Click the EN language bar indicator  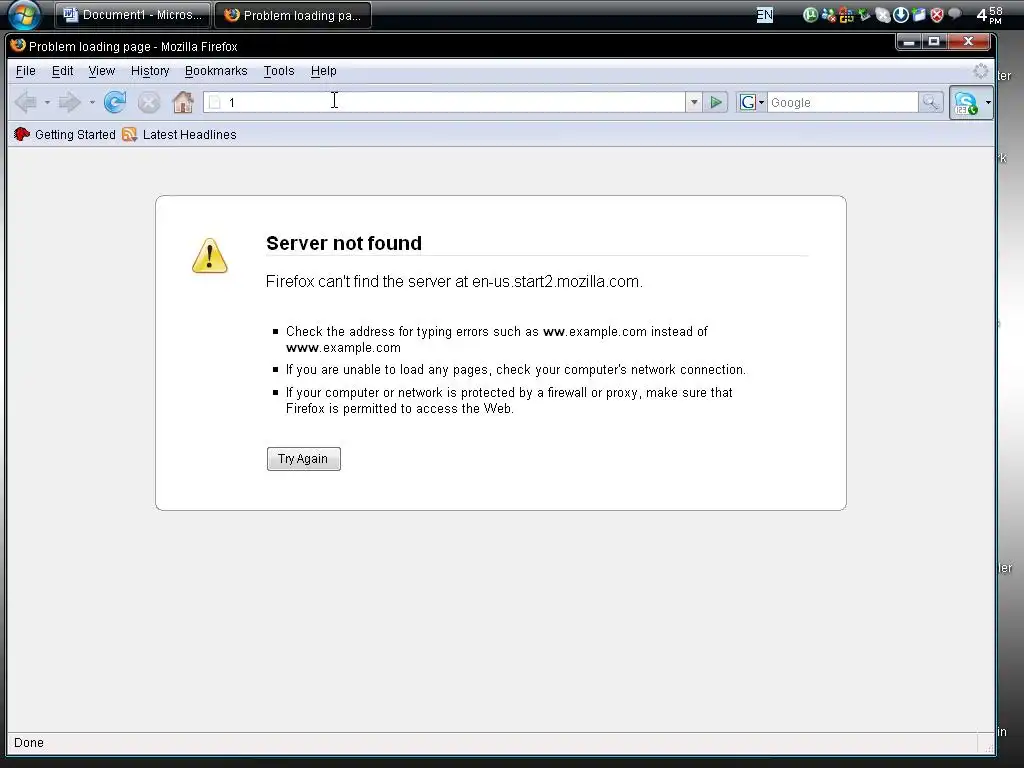pos(764,15)
